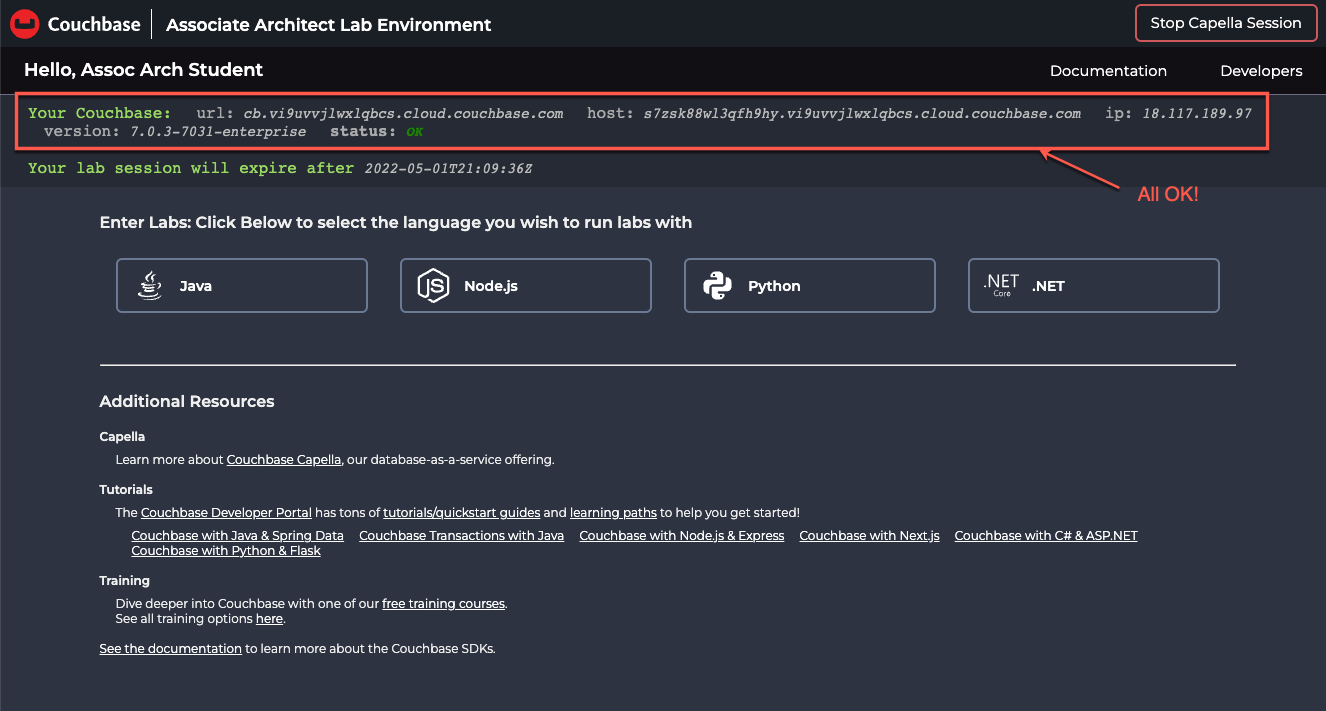Open tutorials/quickstart guides link

pos(461,512)
